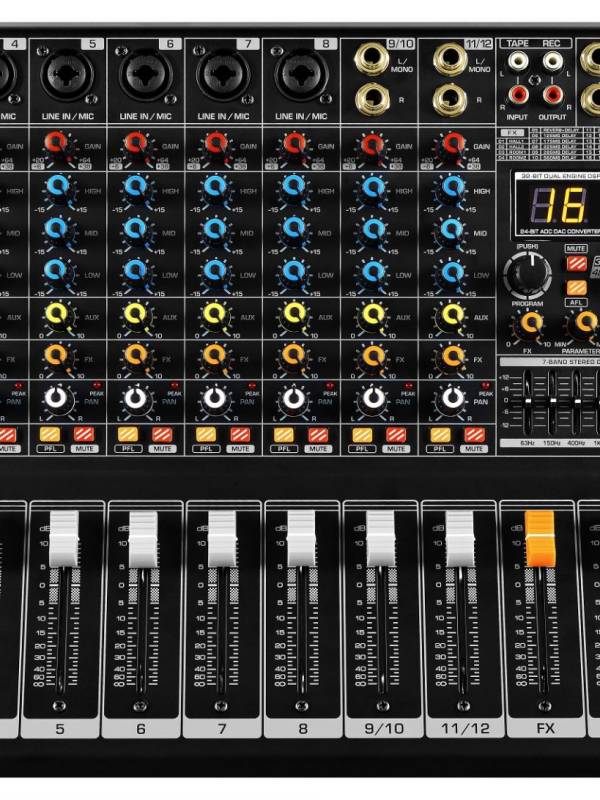
Task: Click the yellow AUX knob on channel 8
Action: click(294, 316)
